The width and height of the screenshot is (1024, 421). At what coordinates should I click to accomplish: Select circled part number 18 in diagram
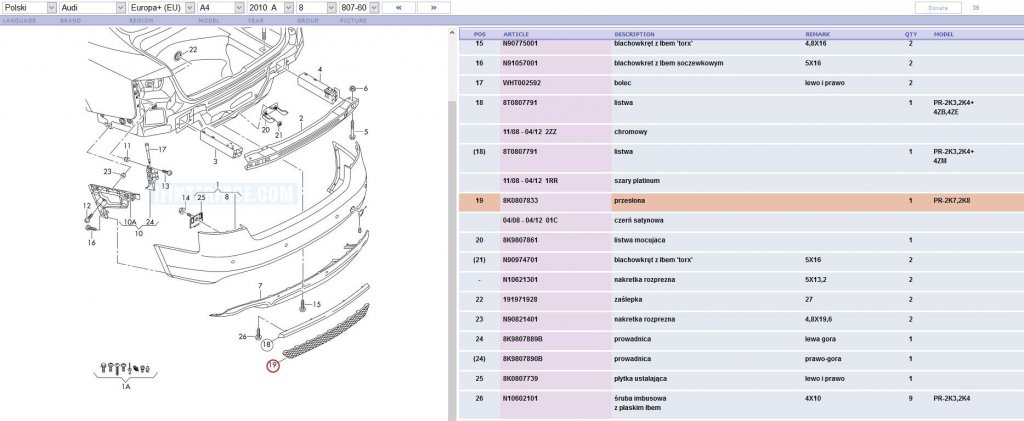point(266,344)
